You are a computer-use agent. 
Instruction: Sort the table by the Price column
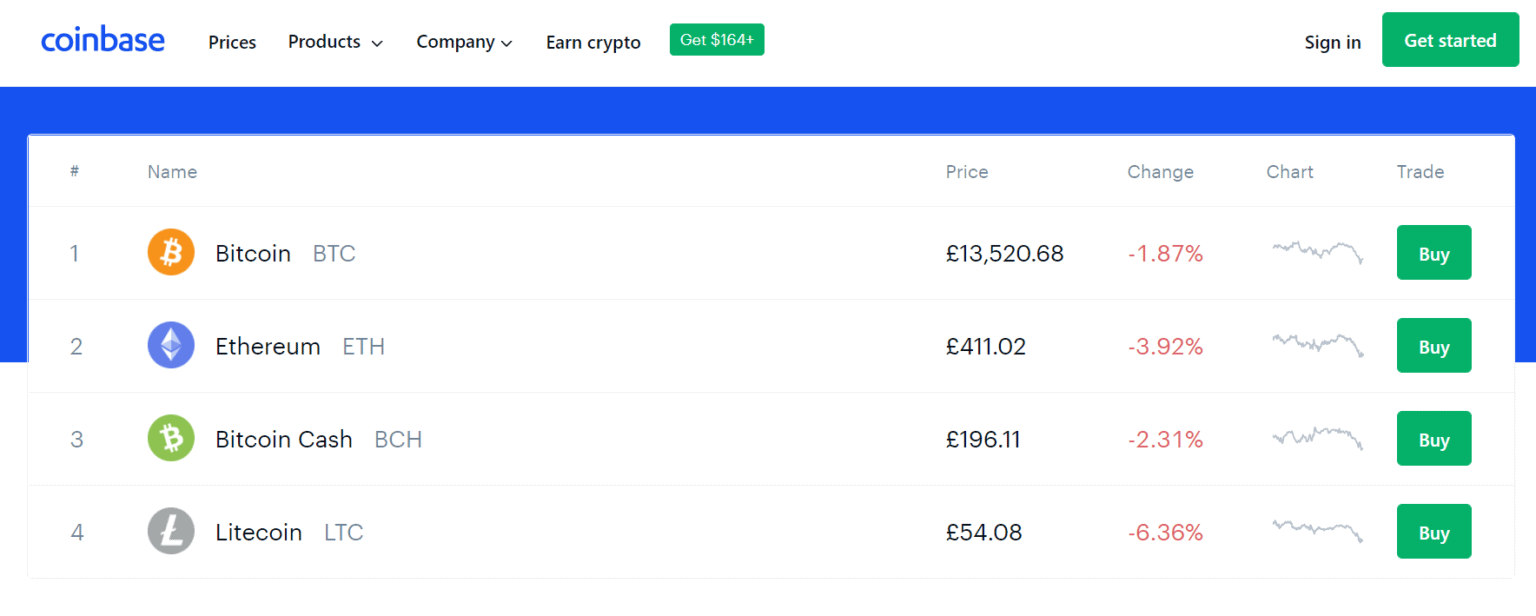click(x=966, y=172)
